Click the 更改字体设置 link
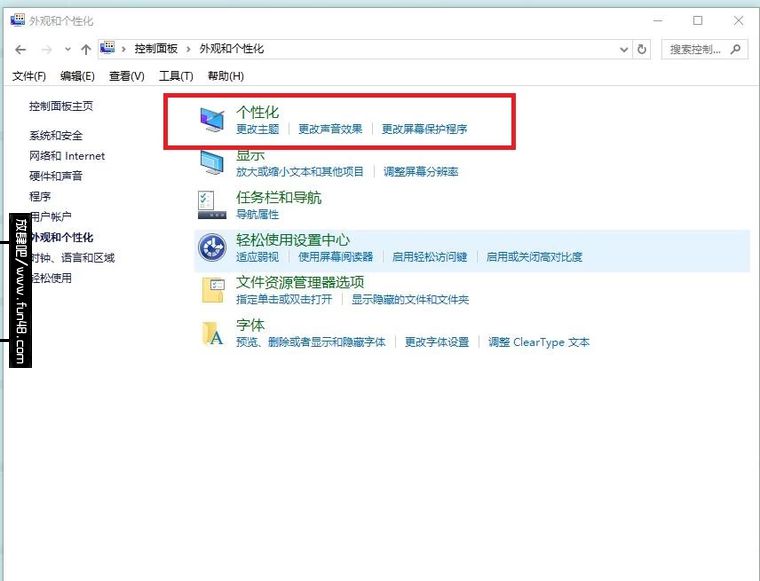Image resolution: width=760 pixels, height=581 pixels. tap(437, 342)
